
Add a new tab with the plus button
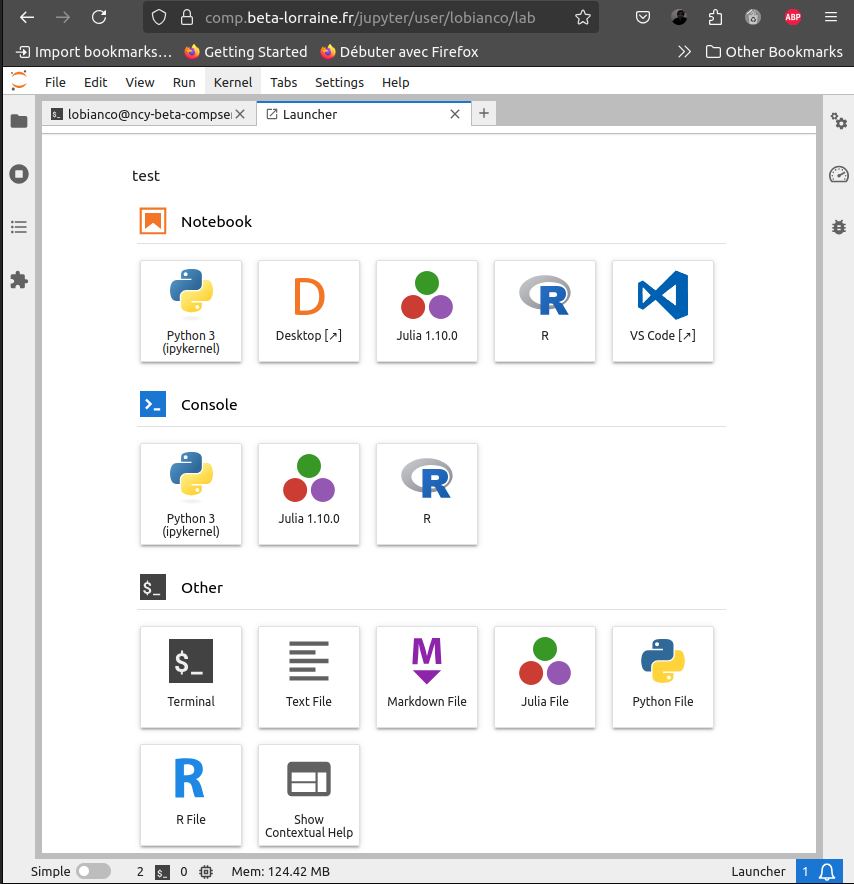[484, 113]
